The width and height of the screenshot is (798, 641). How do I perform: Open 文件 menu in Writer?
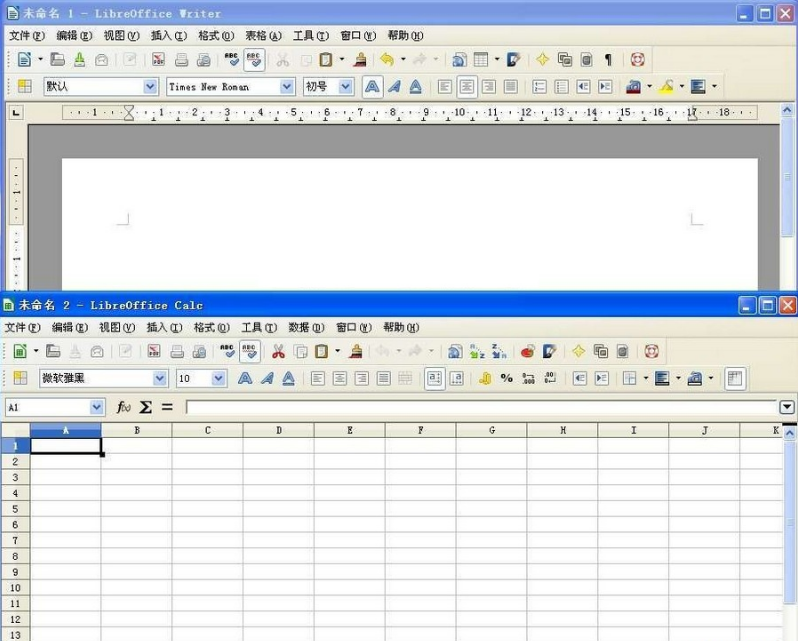pyautogui.click(x=27, y=36)
